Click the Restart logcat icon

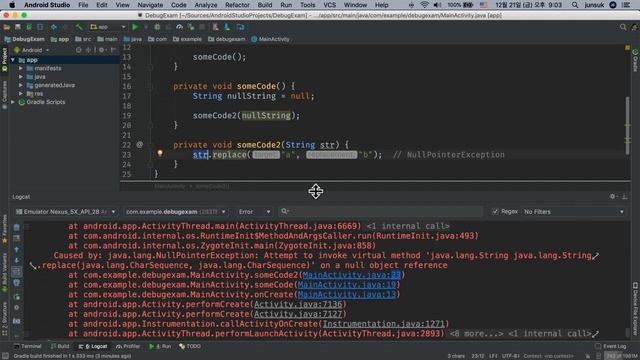pyautogui.click(x=16, y=297)
